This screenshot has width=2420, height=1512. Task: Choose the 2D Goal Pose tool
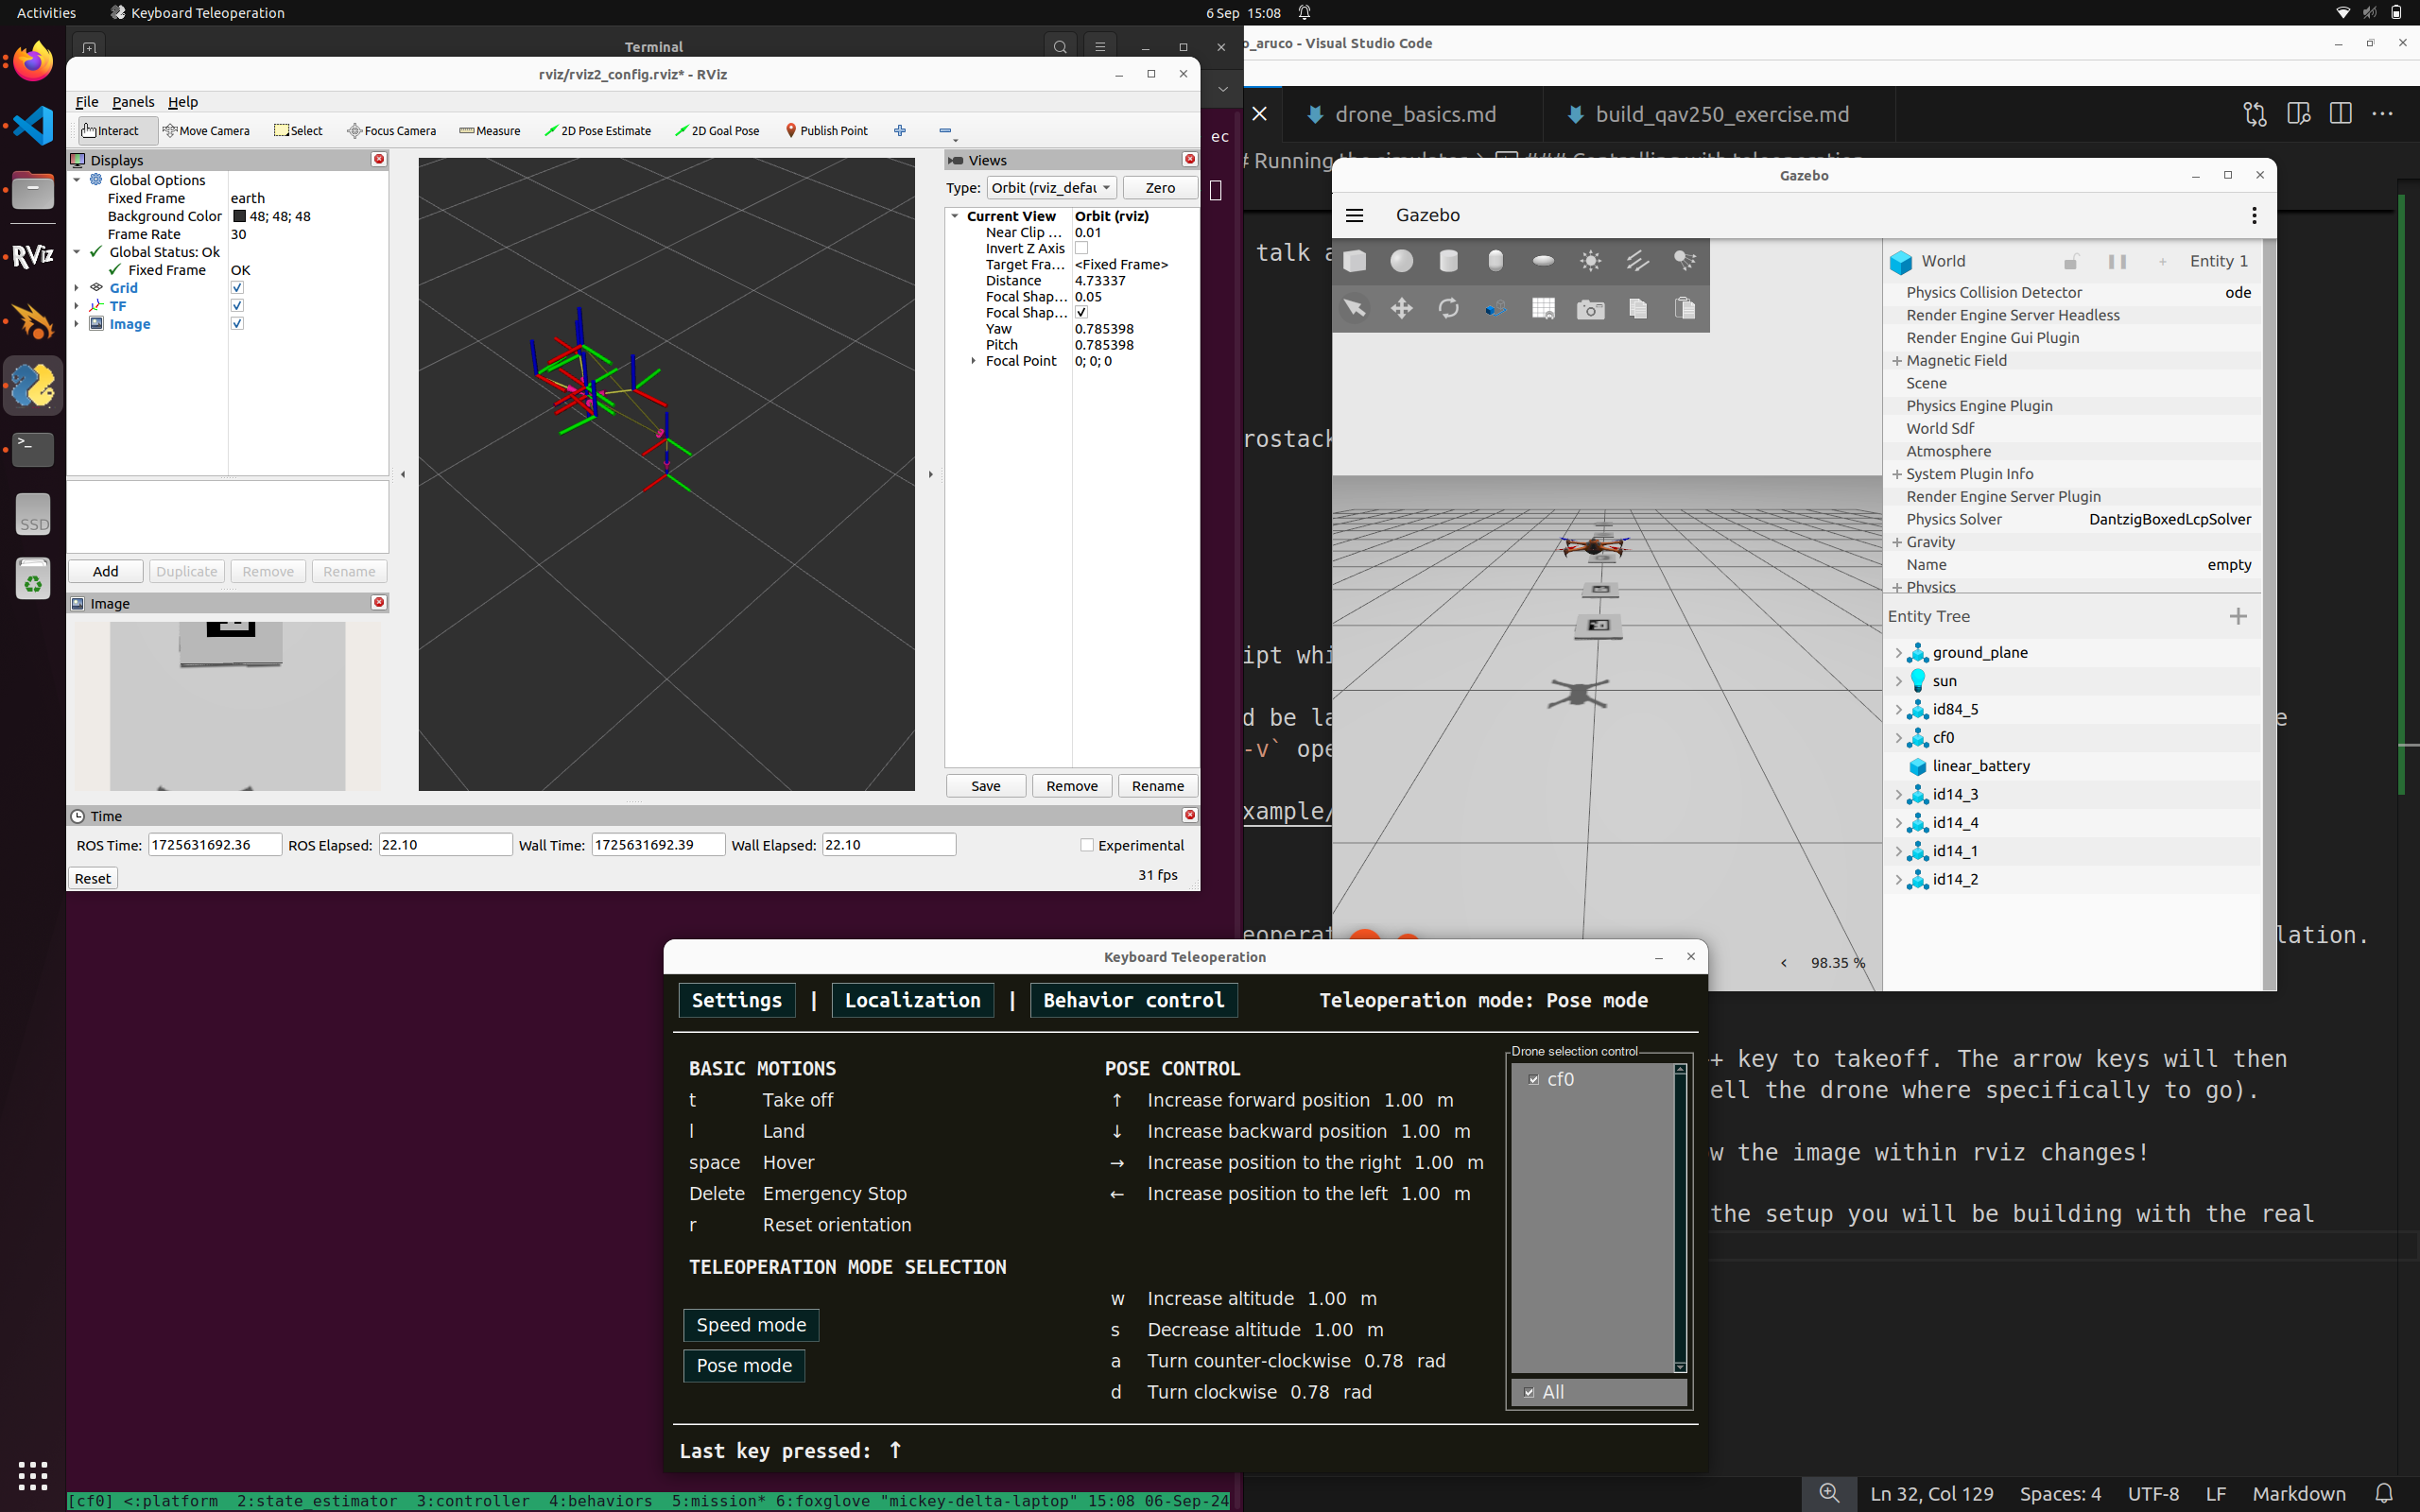click(x=717, y=131)
